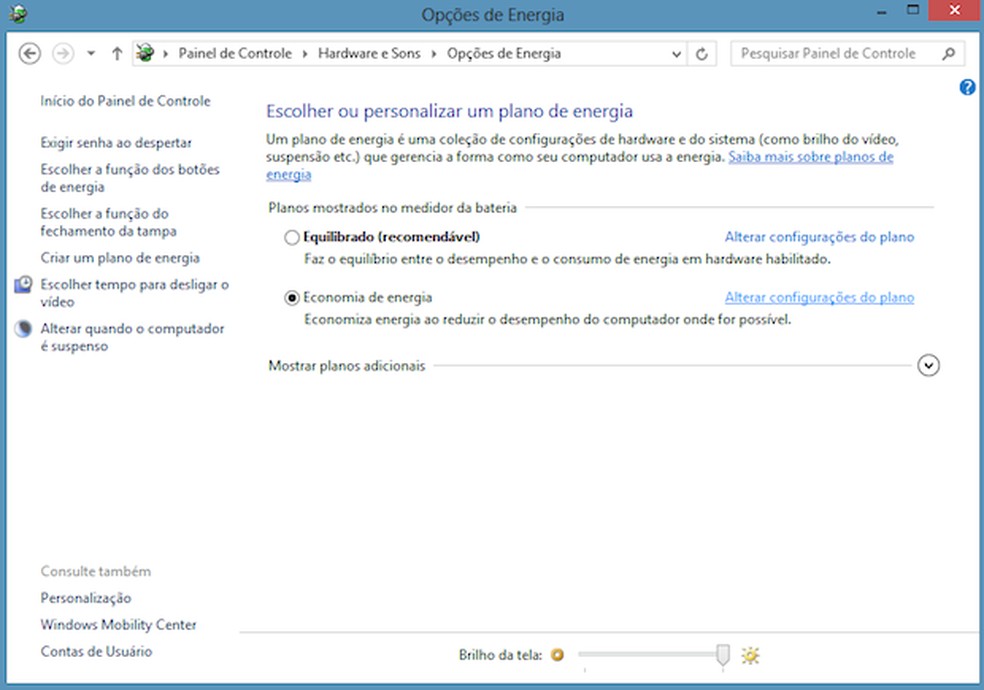Open Personalização under Consulte também

point(86,598)
